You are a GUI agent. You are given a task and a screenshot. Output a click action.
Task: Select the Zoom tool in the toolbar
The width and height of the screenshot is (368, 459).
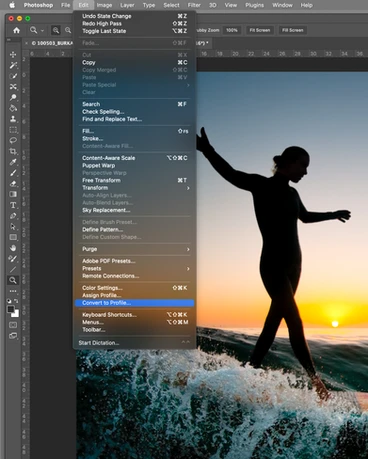(13, 280)
